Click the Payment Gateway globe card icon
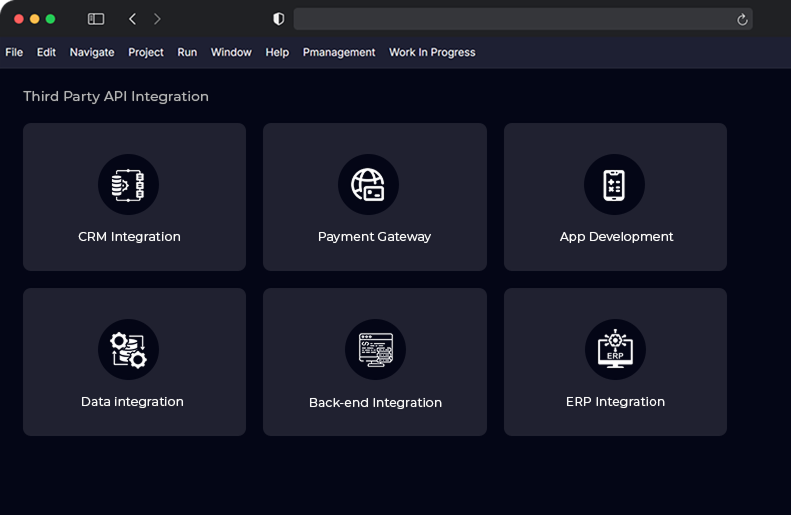791x515 pixels. click(x=368, y=185)
